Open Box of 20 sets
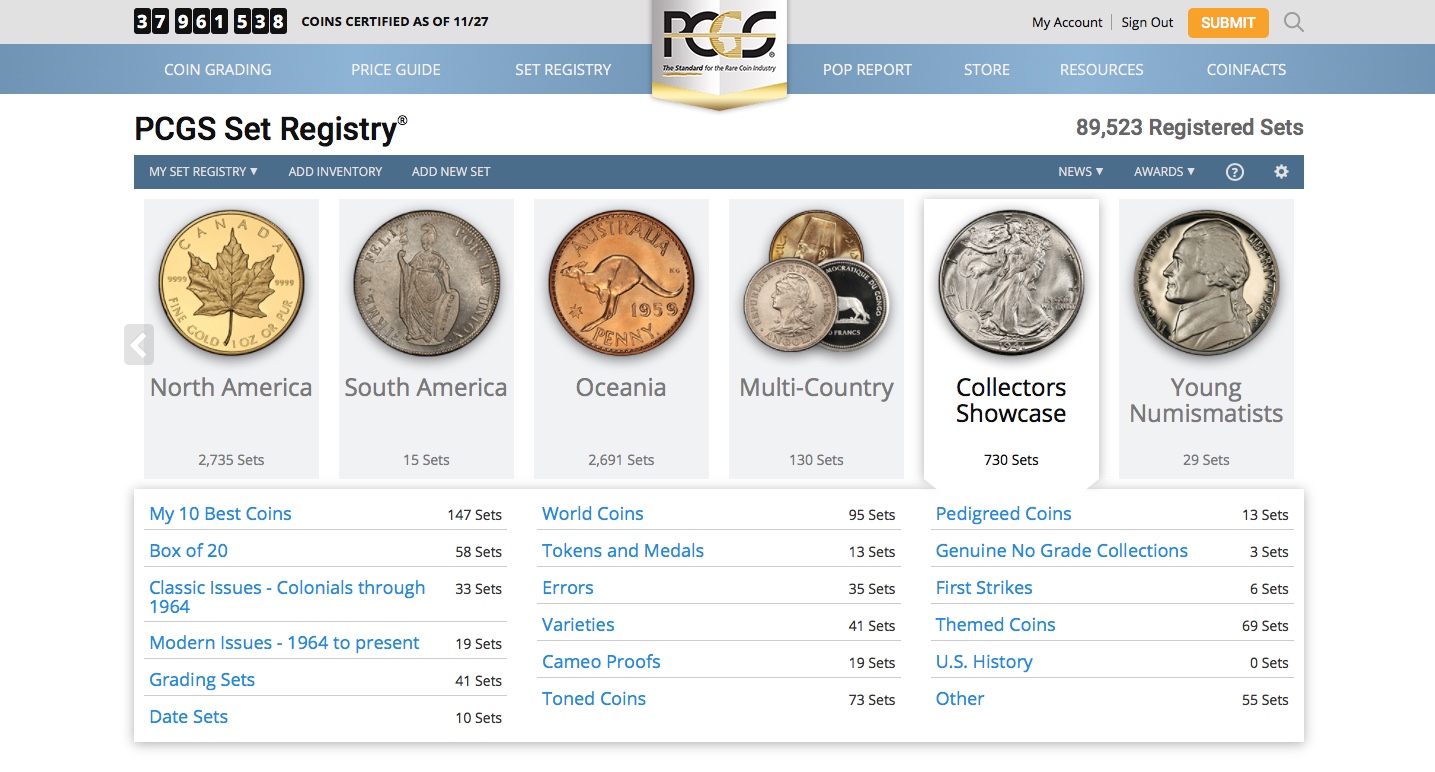Screen dimensions: 1435x772 (x=188, y=551)
